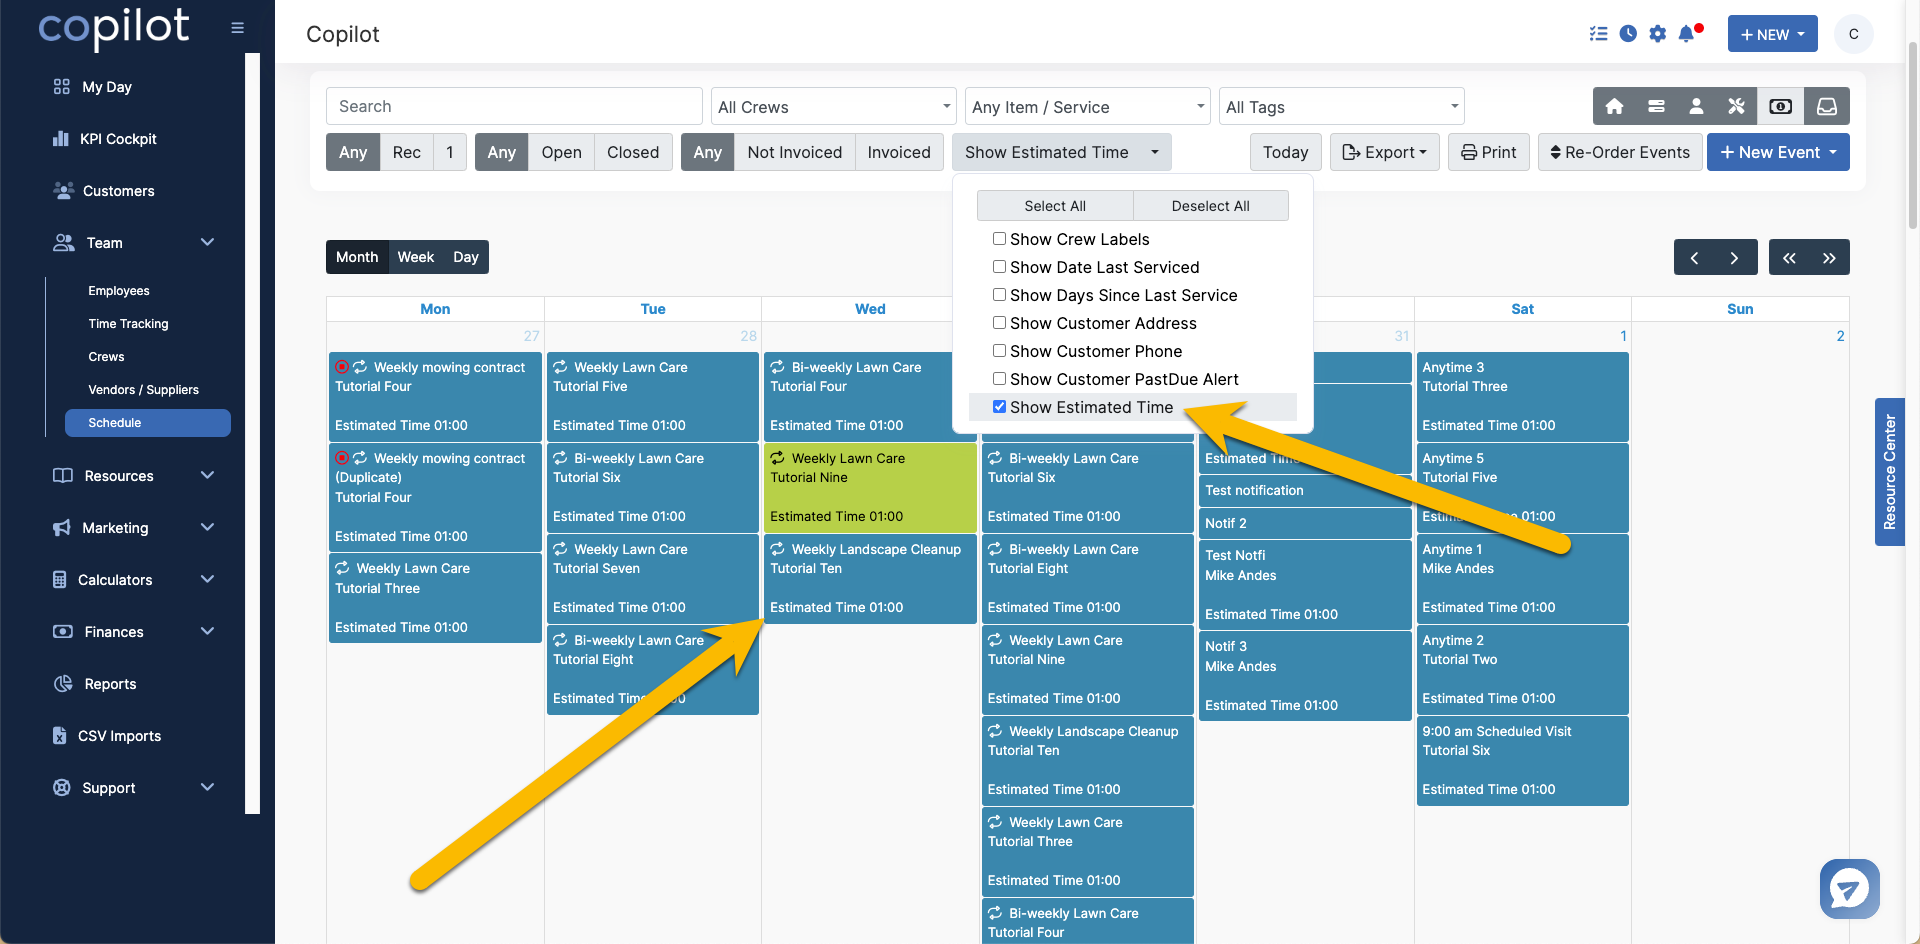Jump back with the double left arrow
1920x944 pixels.
click(x=1789, y=257)
